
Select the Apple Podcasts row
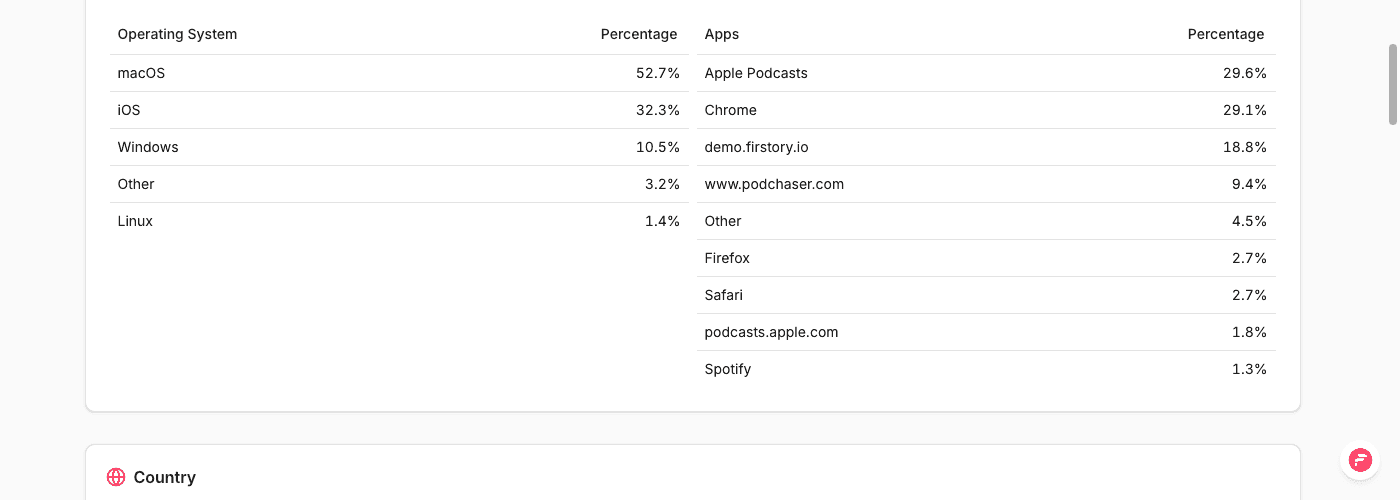(x=986, y=73)
